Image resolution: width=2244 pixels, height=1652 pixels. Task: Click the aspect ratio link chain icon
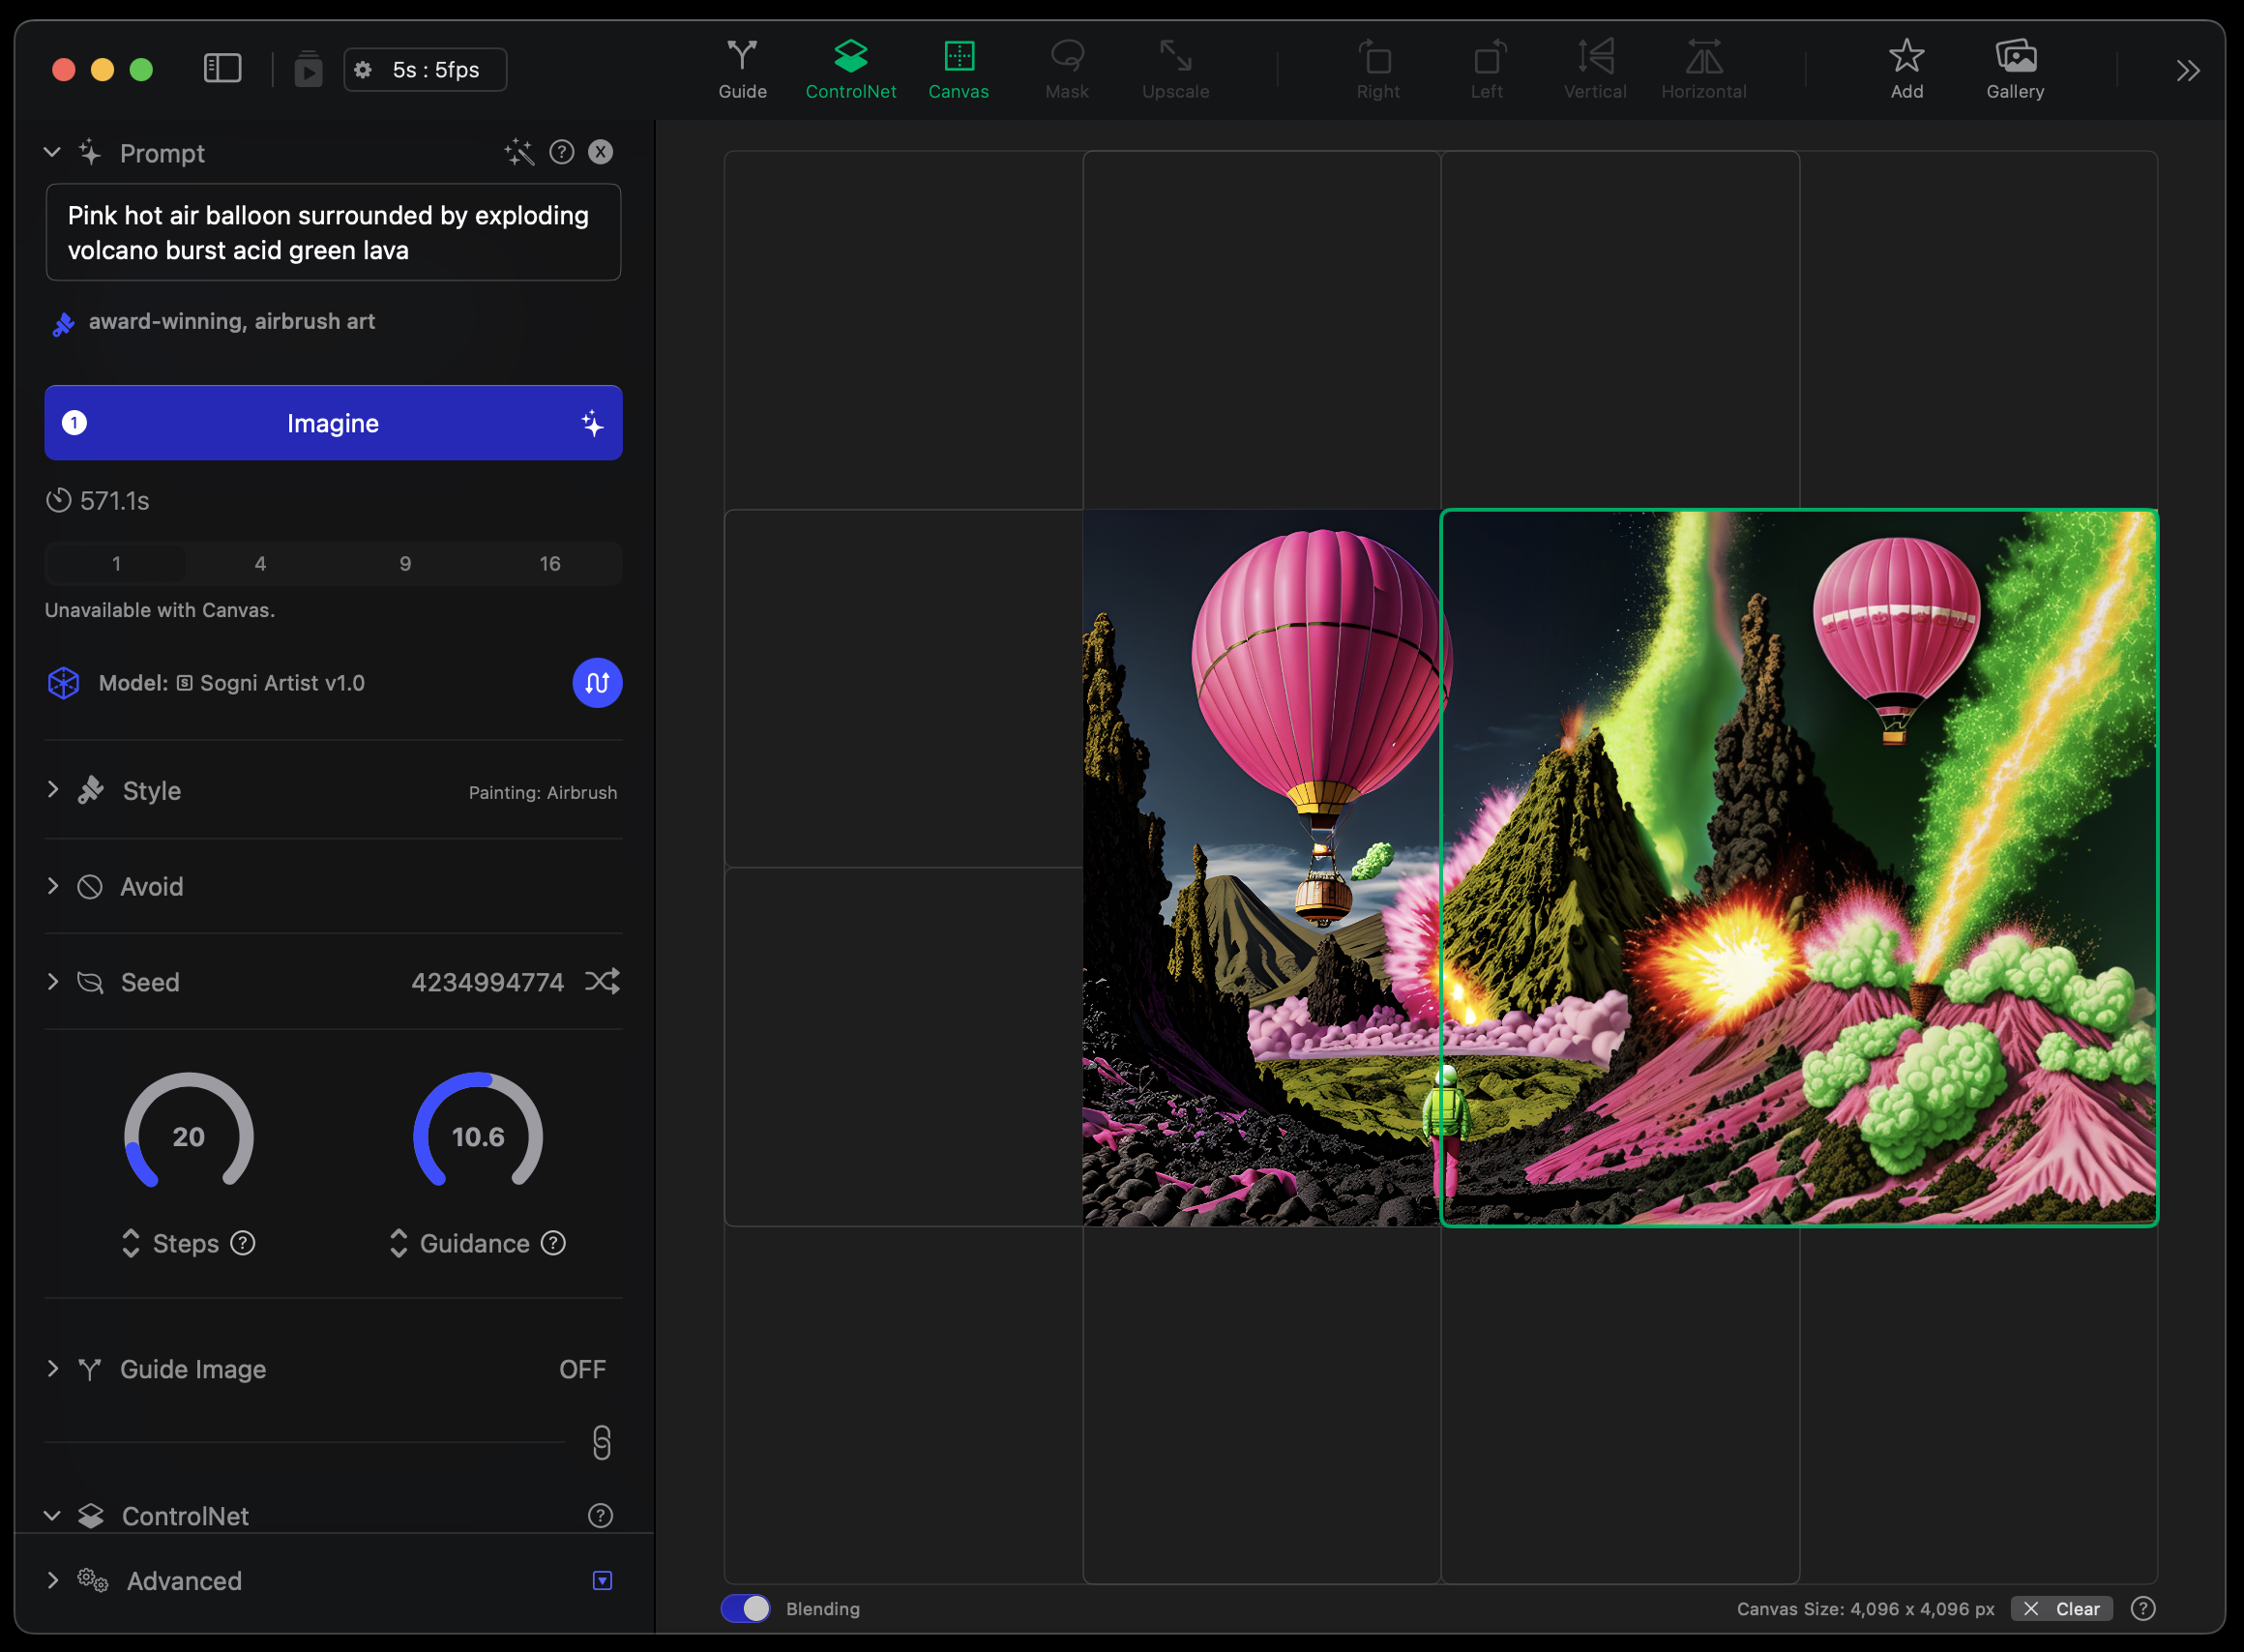click(601, 1442)
